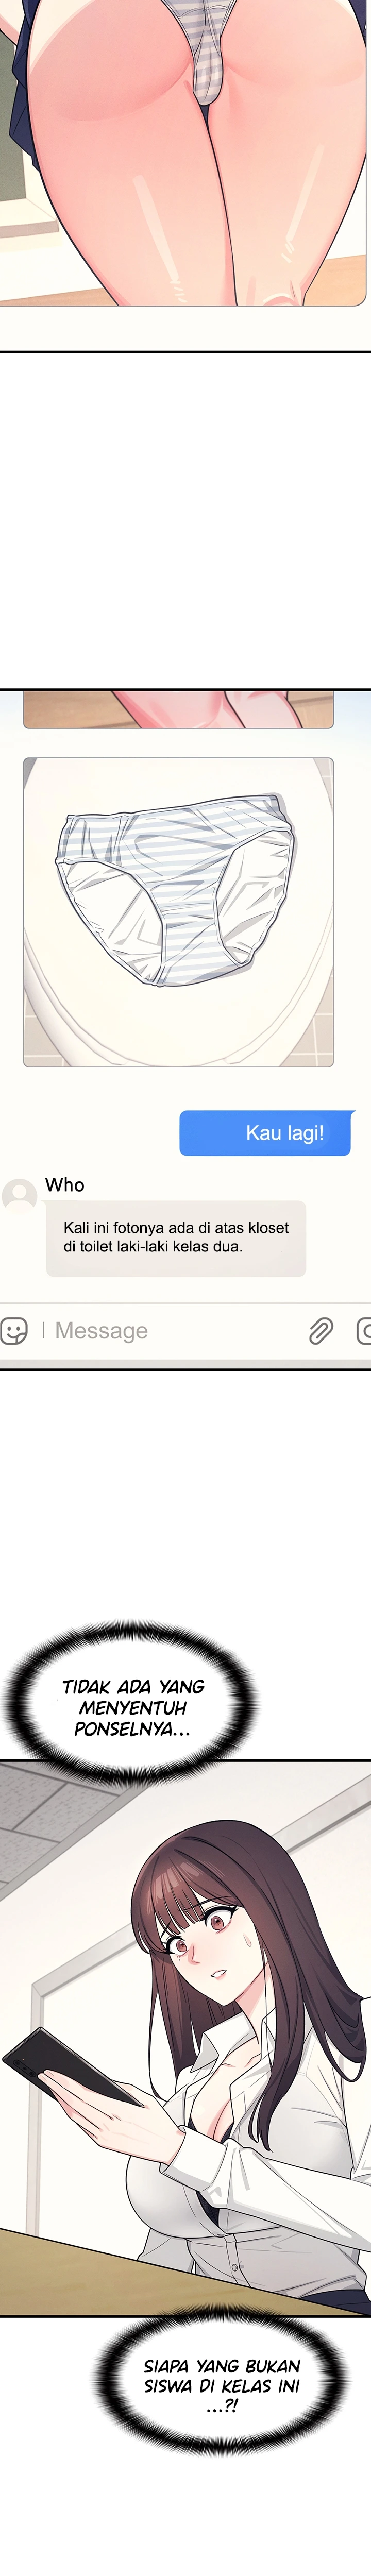Click the paperclip attachment icon

321,1331
